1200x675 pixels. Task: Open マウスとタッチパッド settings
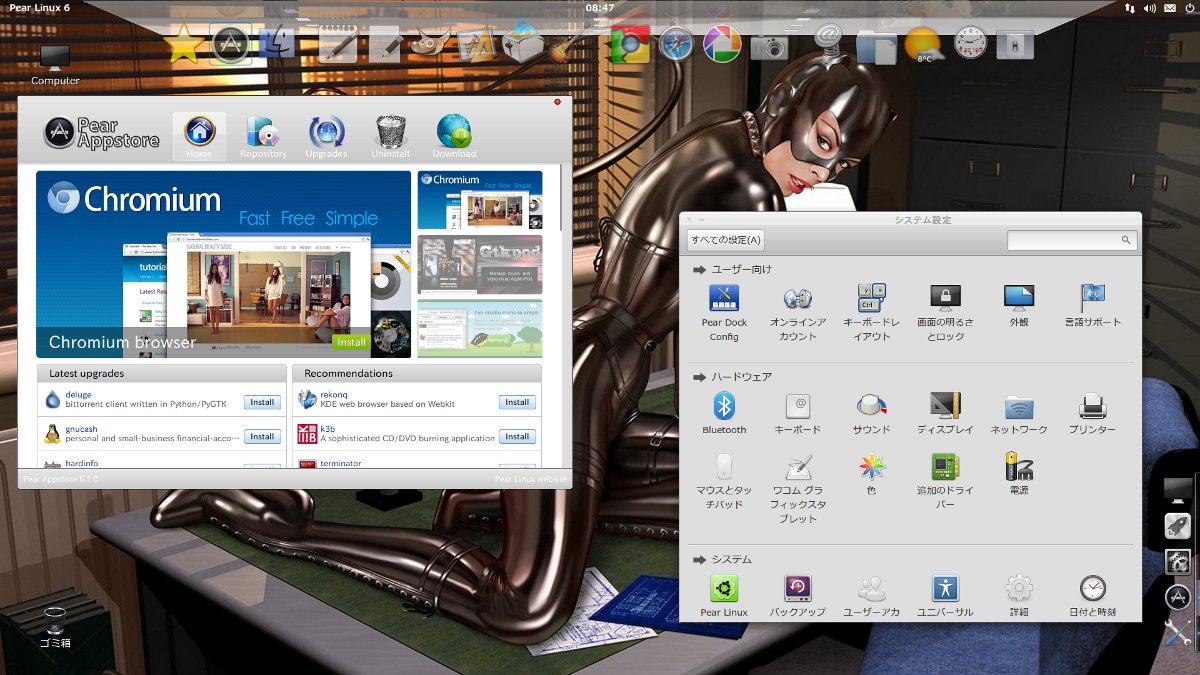724,481
